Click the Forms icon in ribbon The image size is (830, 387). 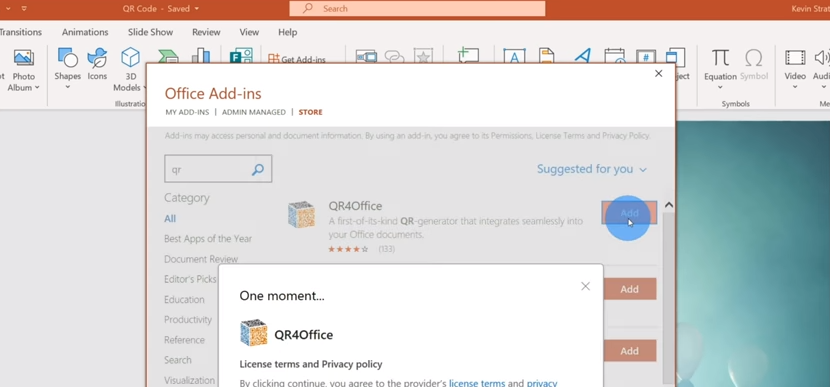(241, 56)
